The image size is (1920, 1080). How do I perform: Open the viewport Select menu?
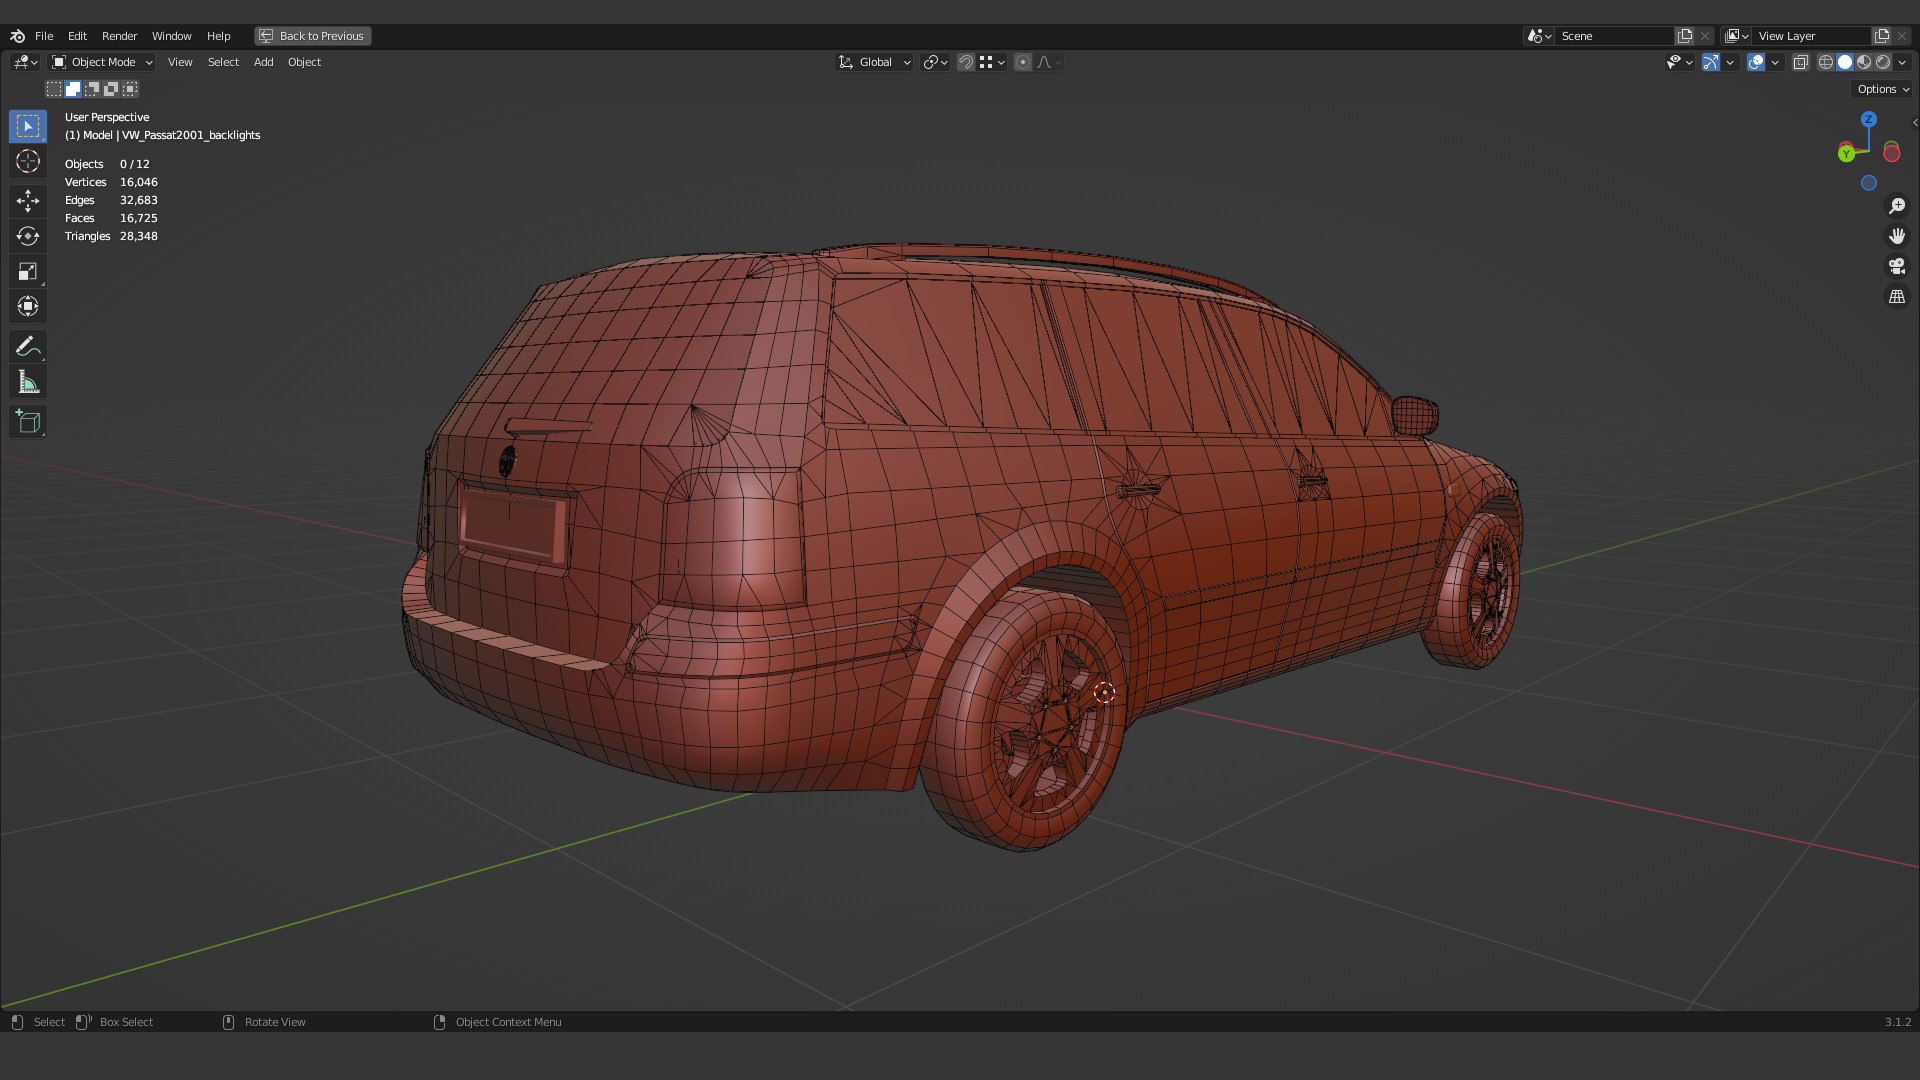[223, 62]
